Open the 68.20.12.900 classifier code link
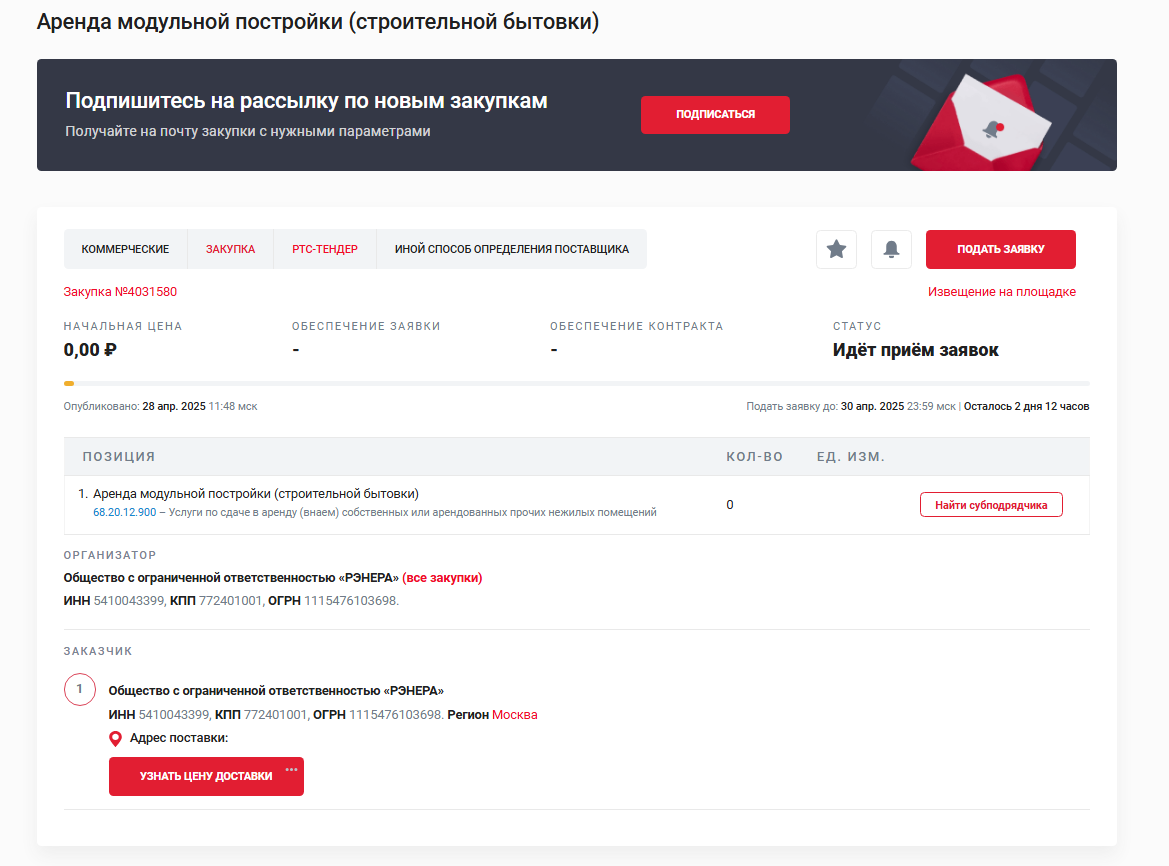 [x=125, y=512]
